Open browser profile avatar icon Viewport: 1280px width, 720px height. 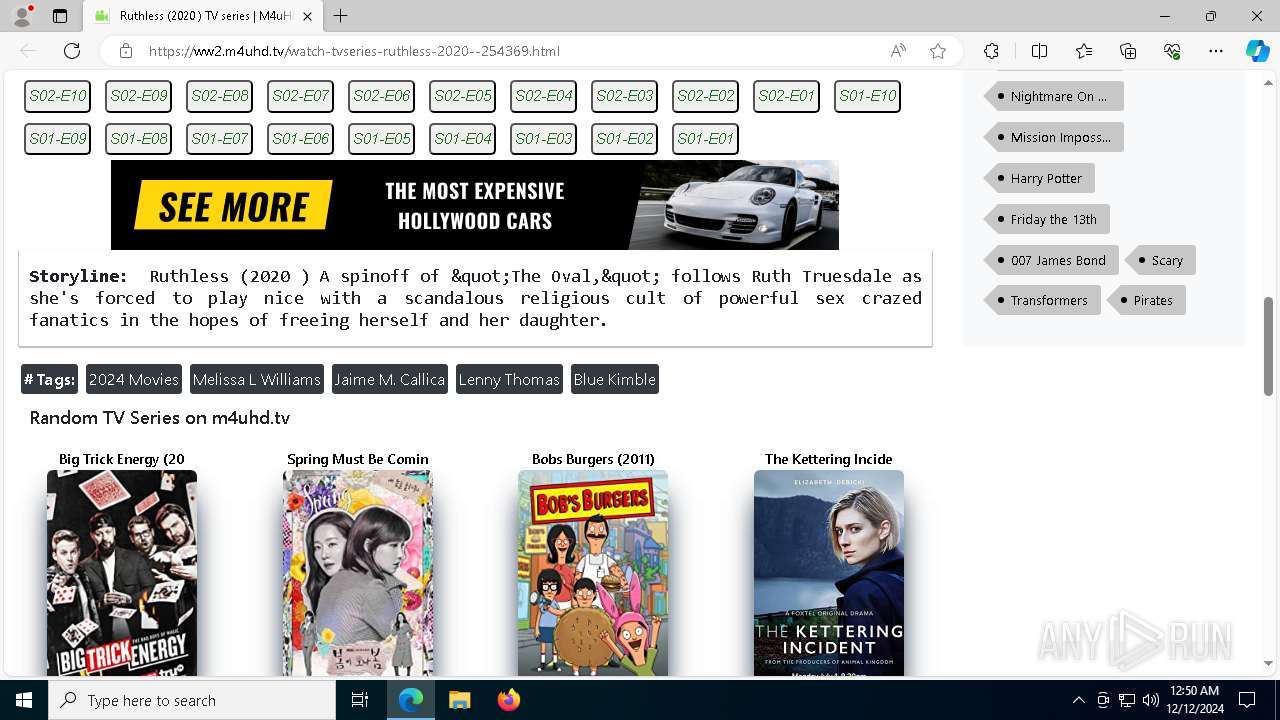point(22,16)
